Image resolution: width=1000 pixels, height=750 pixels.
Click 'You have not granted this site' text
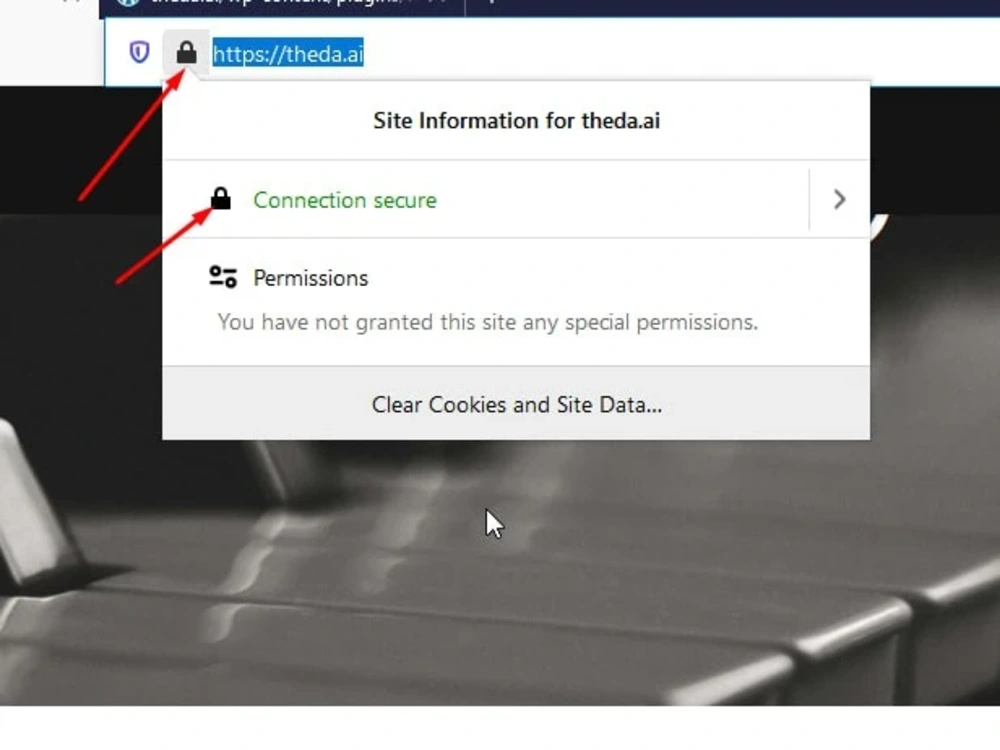(x=488, y=322)
